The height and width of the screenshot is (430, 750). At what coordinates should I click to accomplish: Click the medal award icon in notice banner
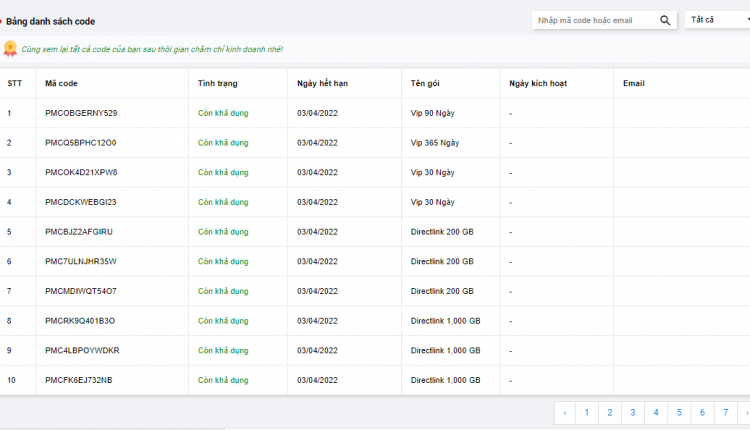[x=10, y=49]
